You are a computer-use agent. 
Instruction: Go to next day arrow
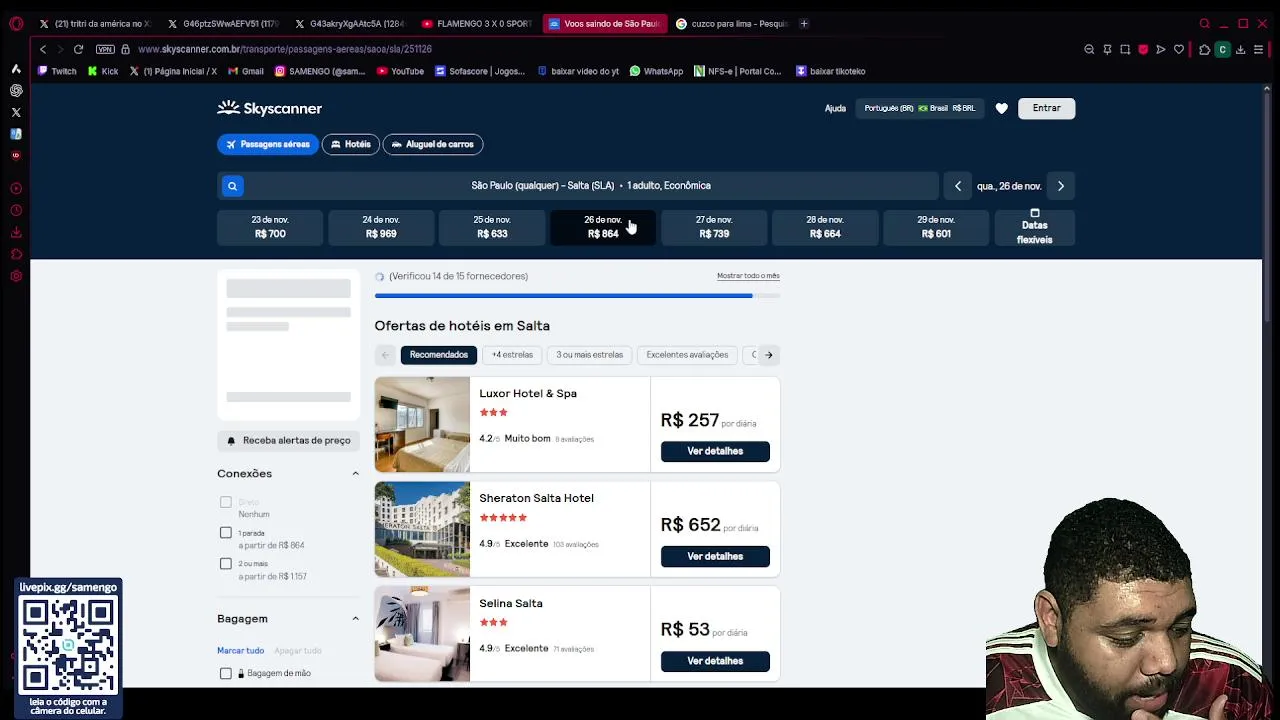[x=1061, y=186]
